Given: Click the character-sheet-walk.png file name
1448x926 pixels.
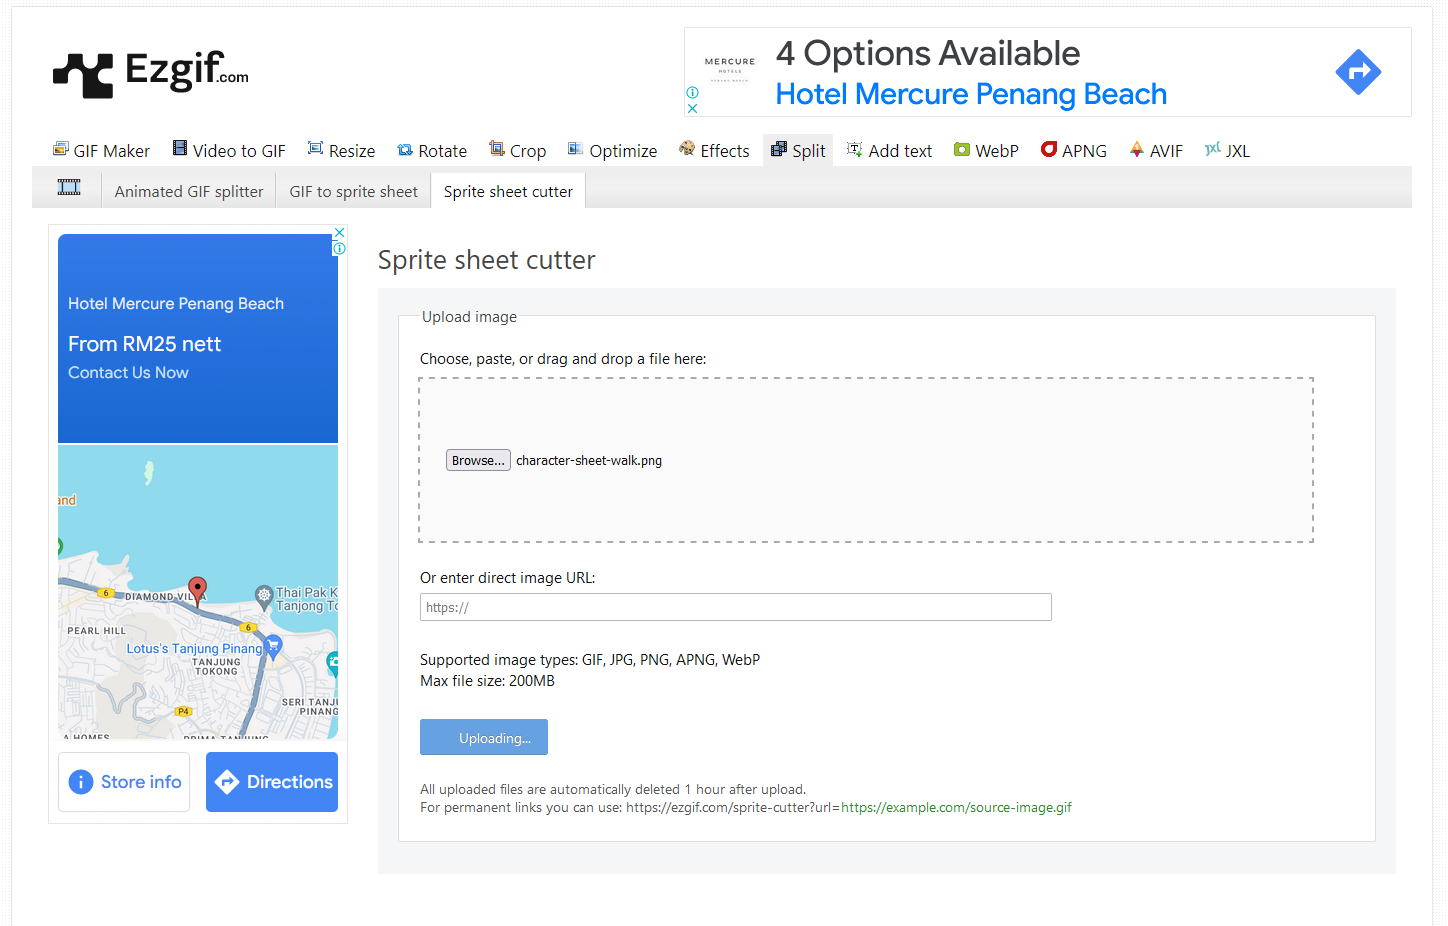Looking at the screenshot, I should pos(589,461).
